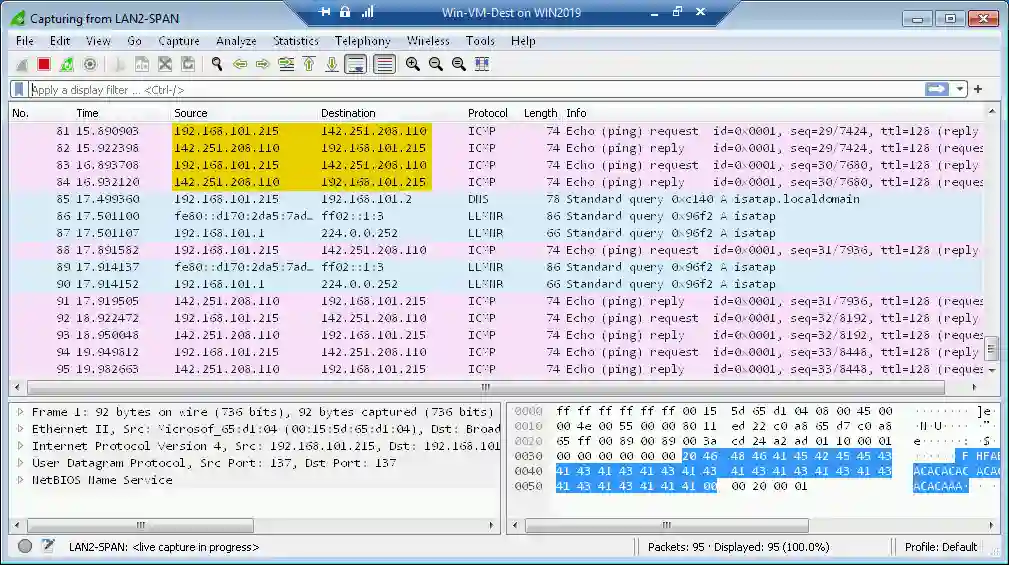Open the Capture menu
Screen dimensions: 1009x565
179,41
